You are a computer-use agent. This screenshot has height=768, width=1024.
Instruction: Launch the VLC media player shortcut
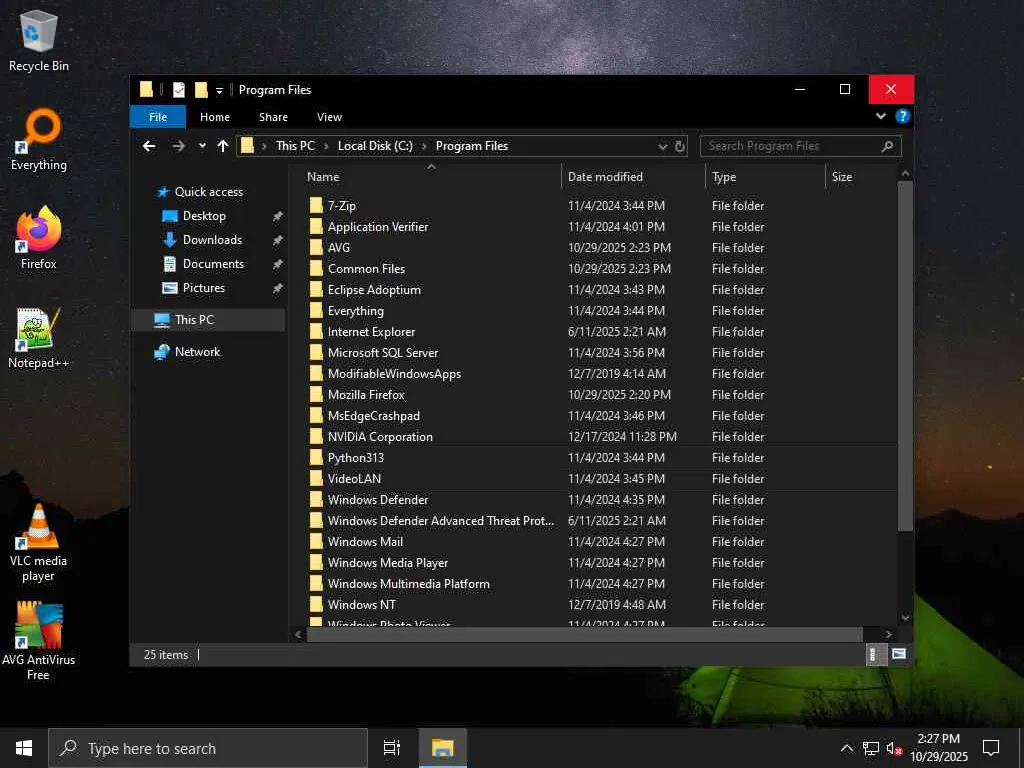coord(39,542)
